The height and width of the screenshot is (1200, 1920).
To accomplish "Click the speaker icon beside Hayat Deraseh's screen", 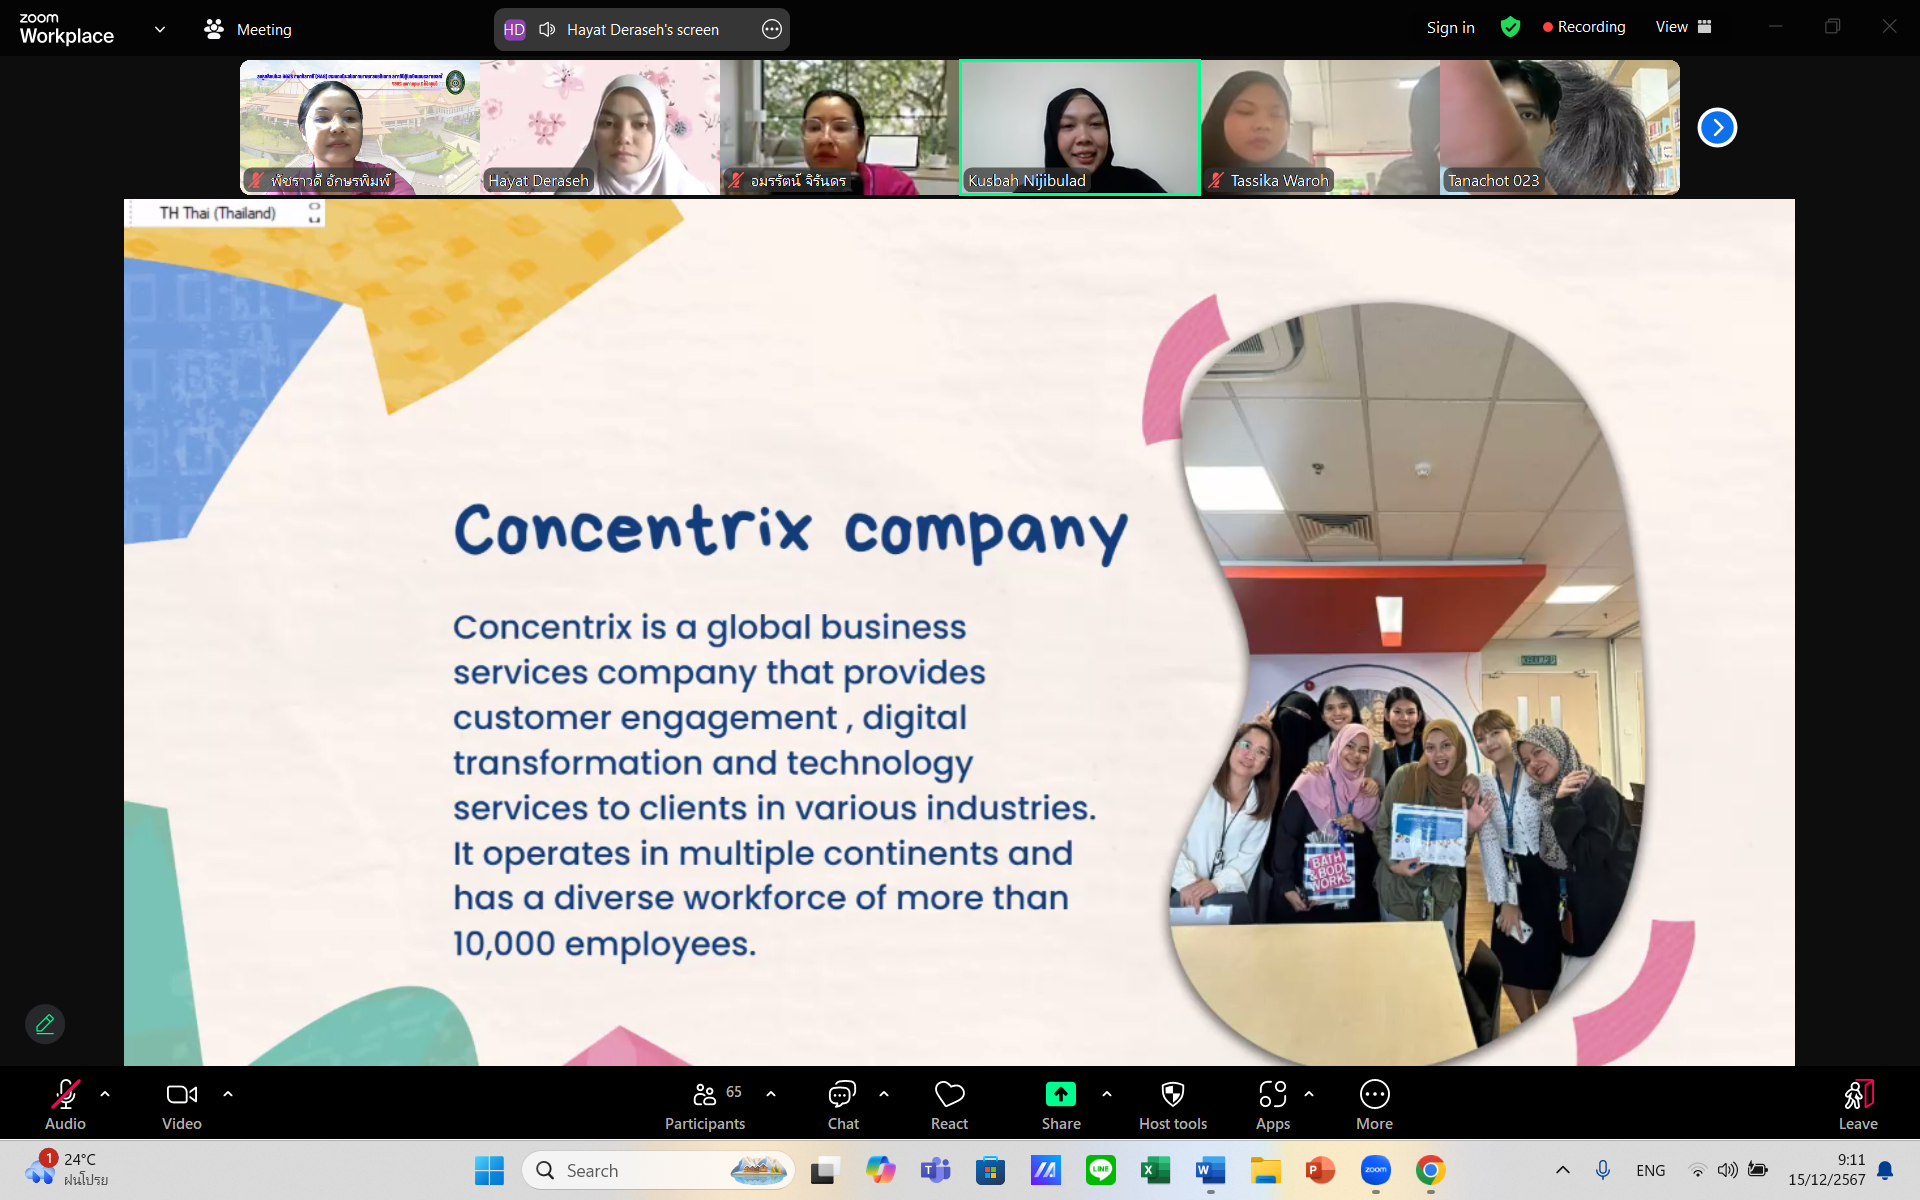I will 547,29.
